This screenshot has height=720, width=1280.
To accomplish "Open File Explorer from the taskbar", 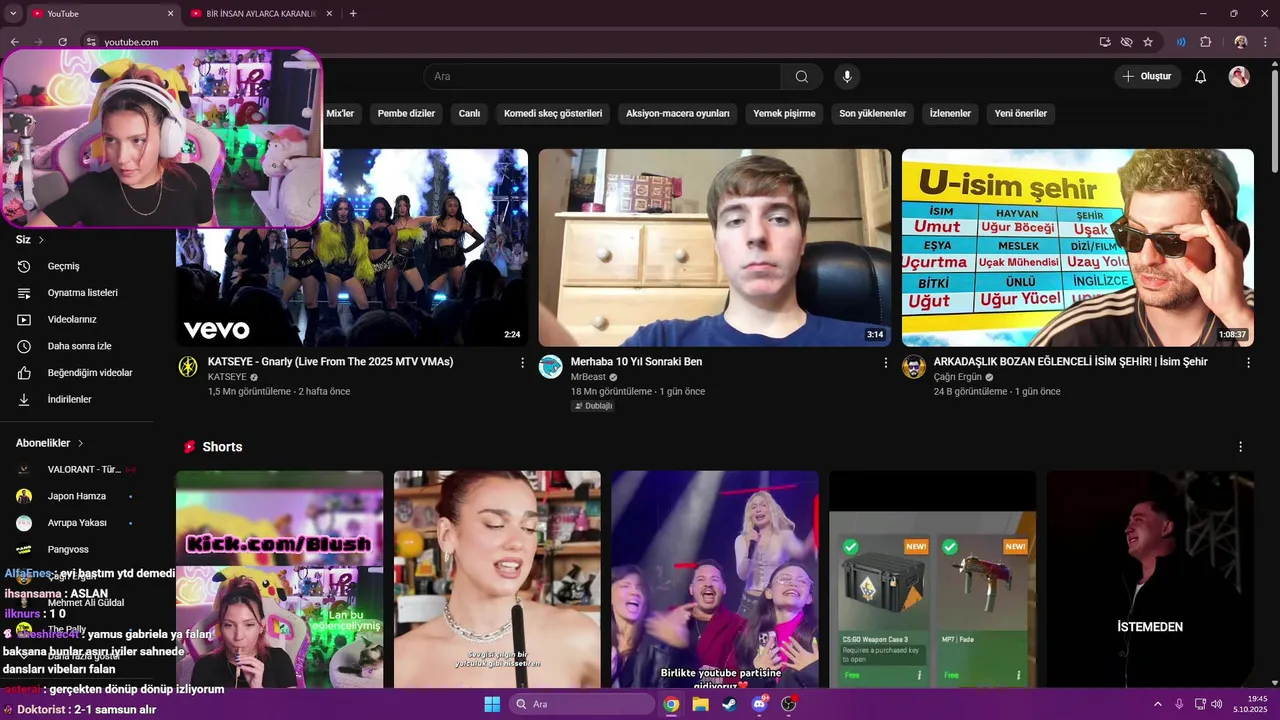I will pos(701,704).
